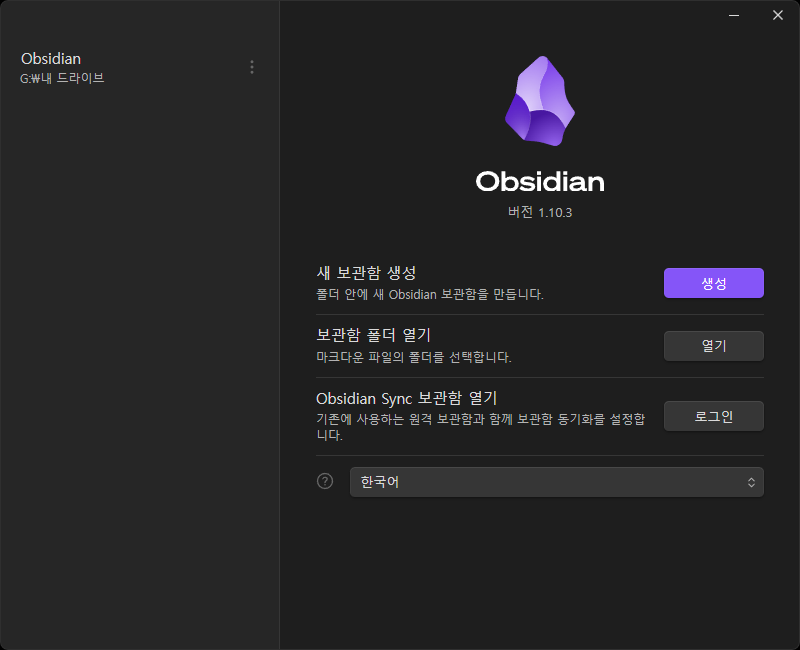This screenshot has height=650, width=800.
Task: Click the 보관함 폴더 열기 heading
Action: coord(373,335)
